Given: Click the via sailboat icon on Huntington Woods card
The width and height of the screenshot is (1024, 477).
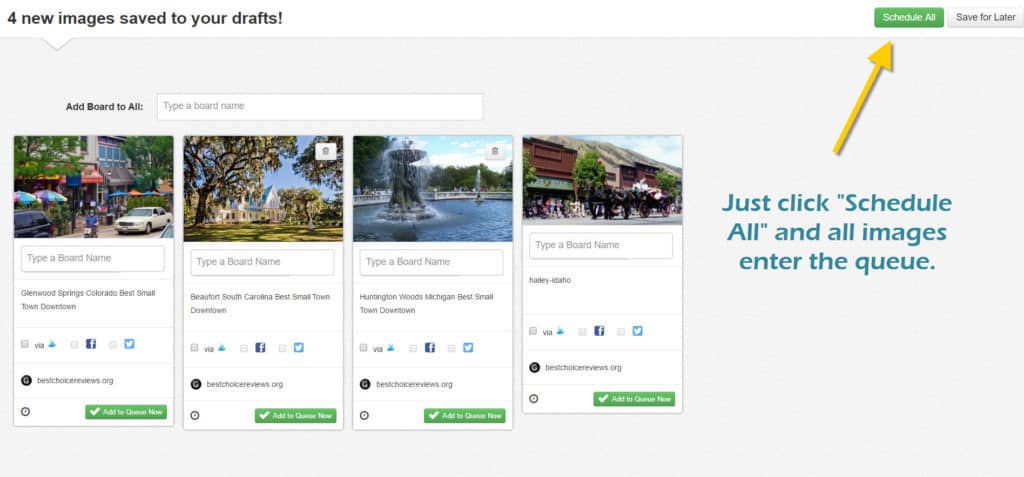Looking at the screenshot, I should [391, 348].
